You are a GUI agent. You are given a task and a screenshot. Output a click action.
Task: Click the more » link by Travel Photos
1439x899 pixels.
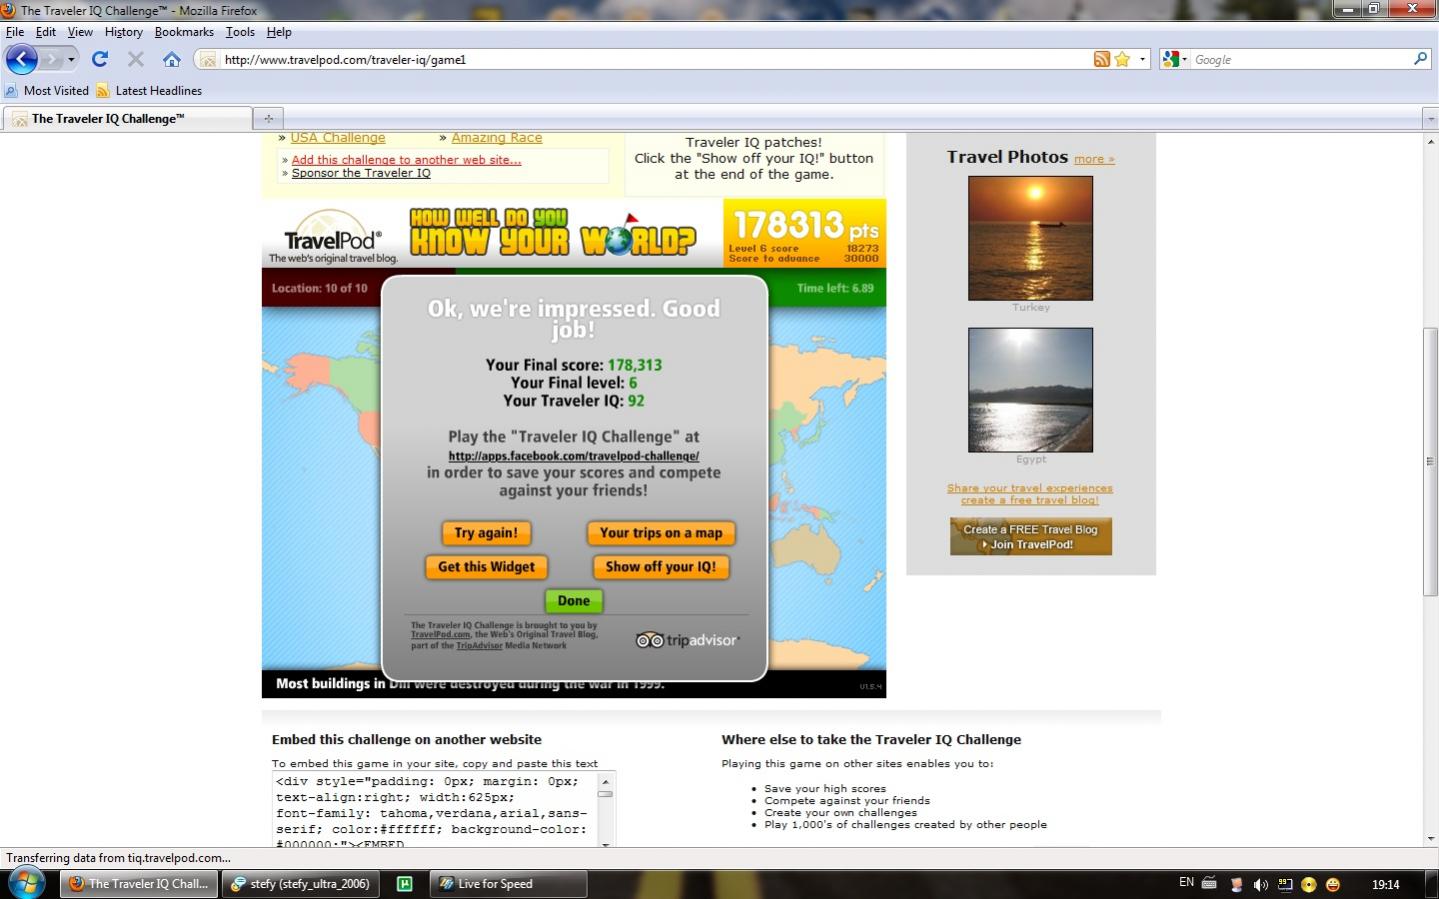(1094, 159)
